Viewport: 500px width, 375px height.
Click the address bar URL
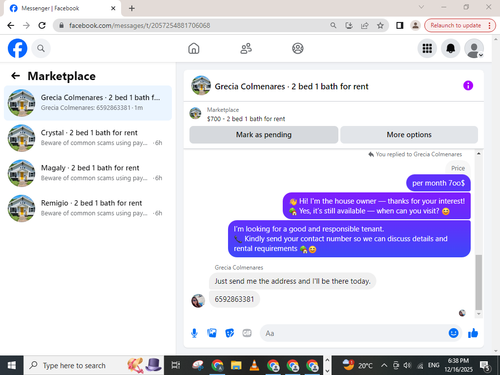click(x=140, y=25)
